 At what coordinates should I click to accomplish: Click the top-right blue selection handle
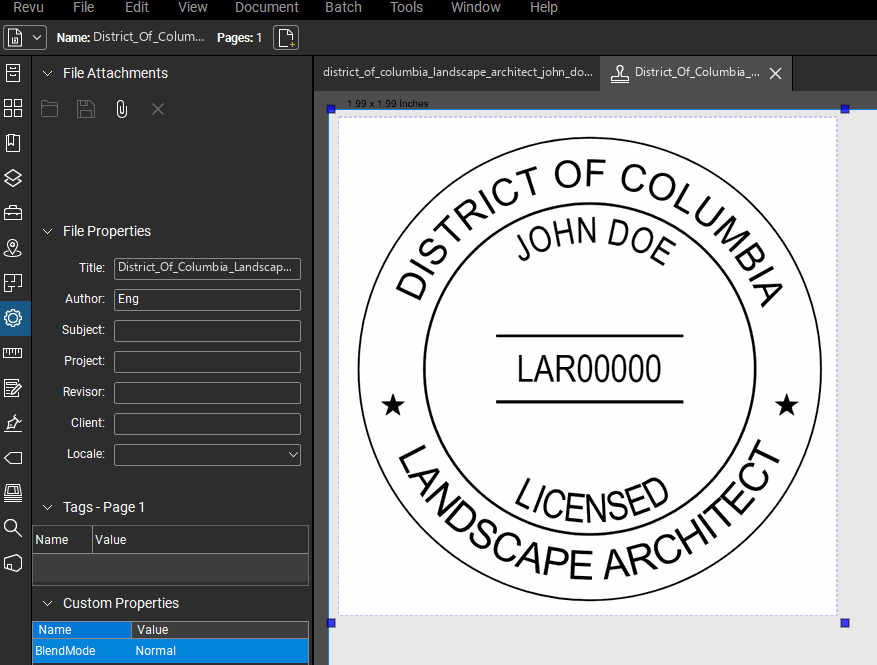click(845, 109)
